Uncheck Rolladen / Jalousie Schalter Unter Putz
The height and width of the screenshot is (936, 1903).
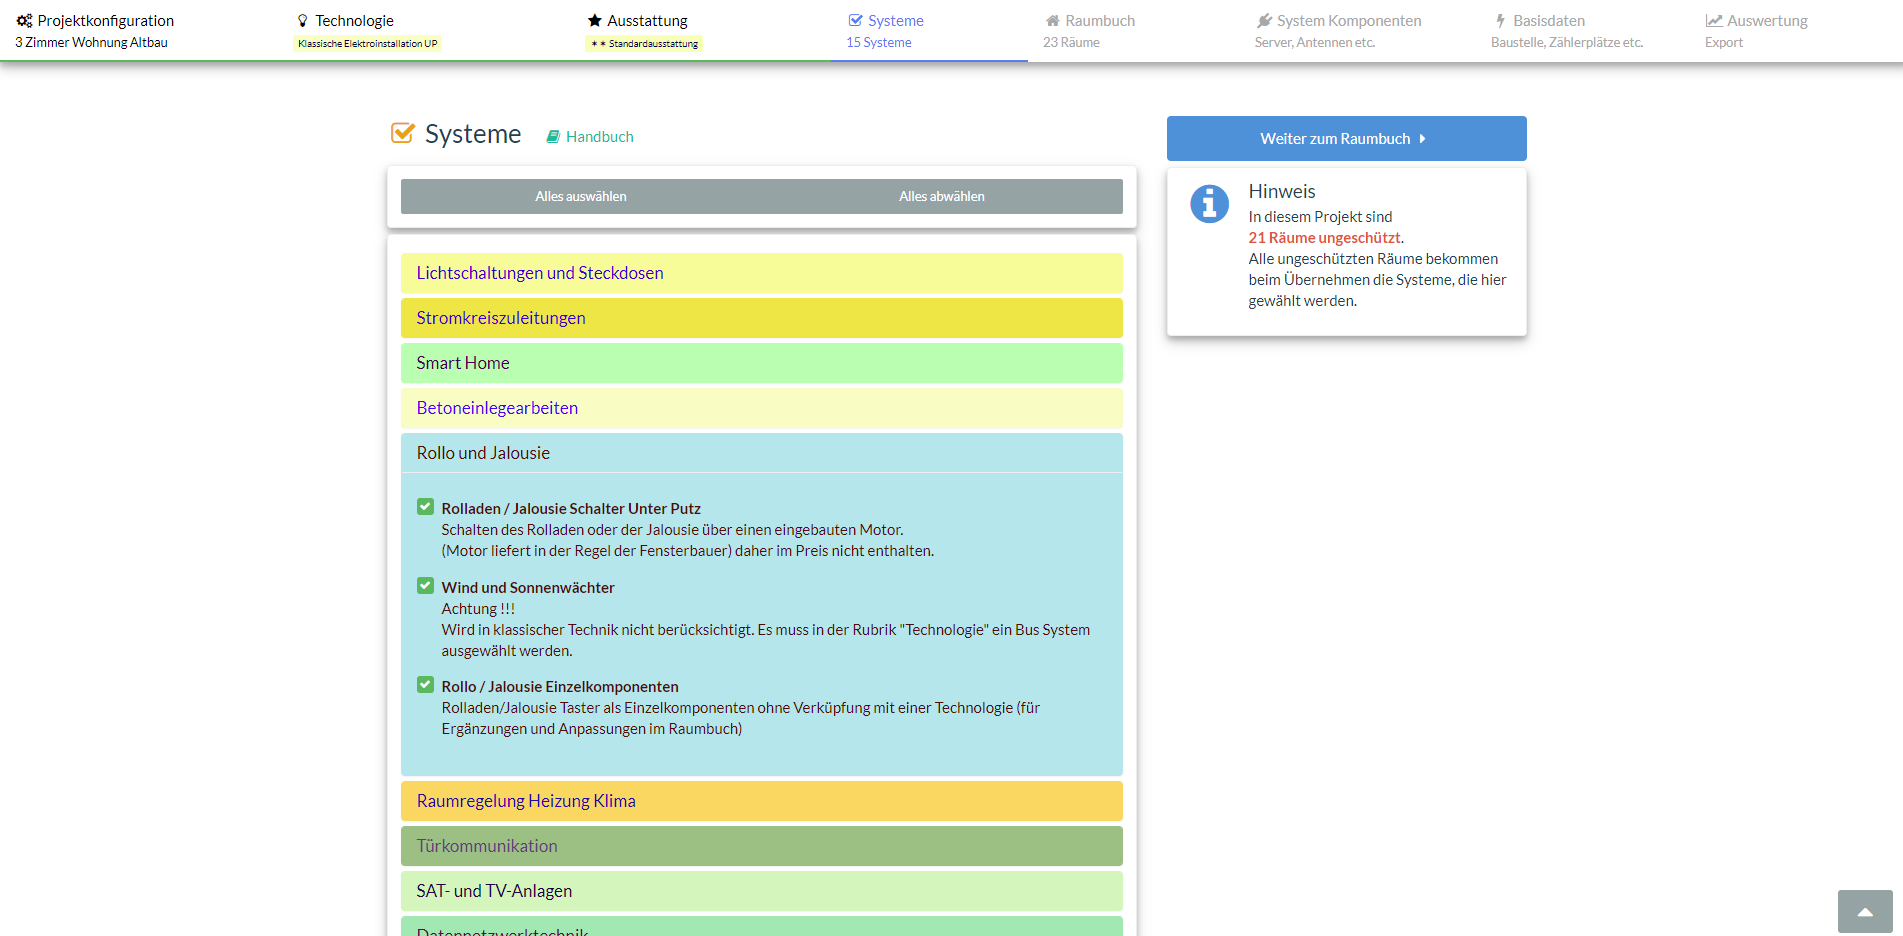tap(426, 507)
